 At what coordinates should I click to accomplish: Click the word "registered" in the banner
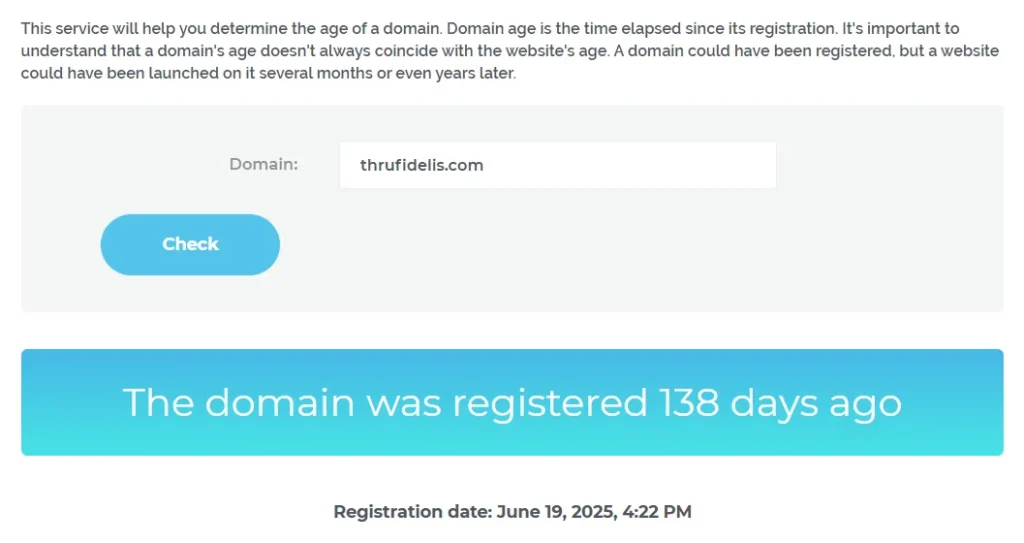coord(549,402)
